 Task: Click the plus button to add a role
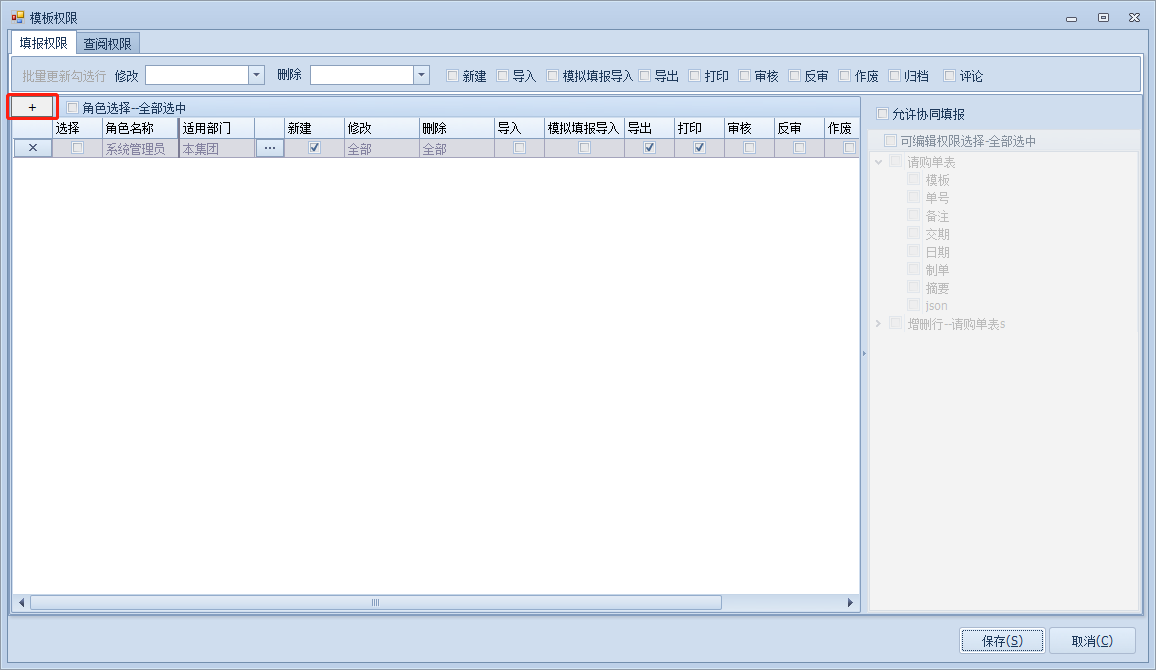(x=32, y=107)
